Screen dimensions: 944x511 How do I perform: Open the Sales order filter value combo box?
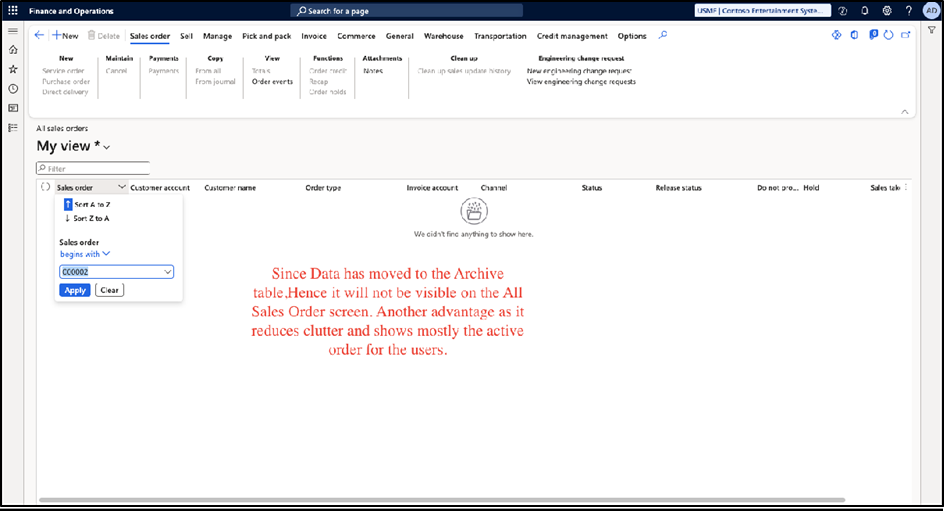tap(116, 272)
